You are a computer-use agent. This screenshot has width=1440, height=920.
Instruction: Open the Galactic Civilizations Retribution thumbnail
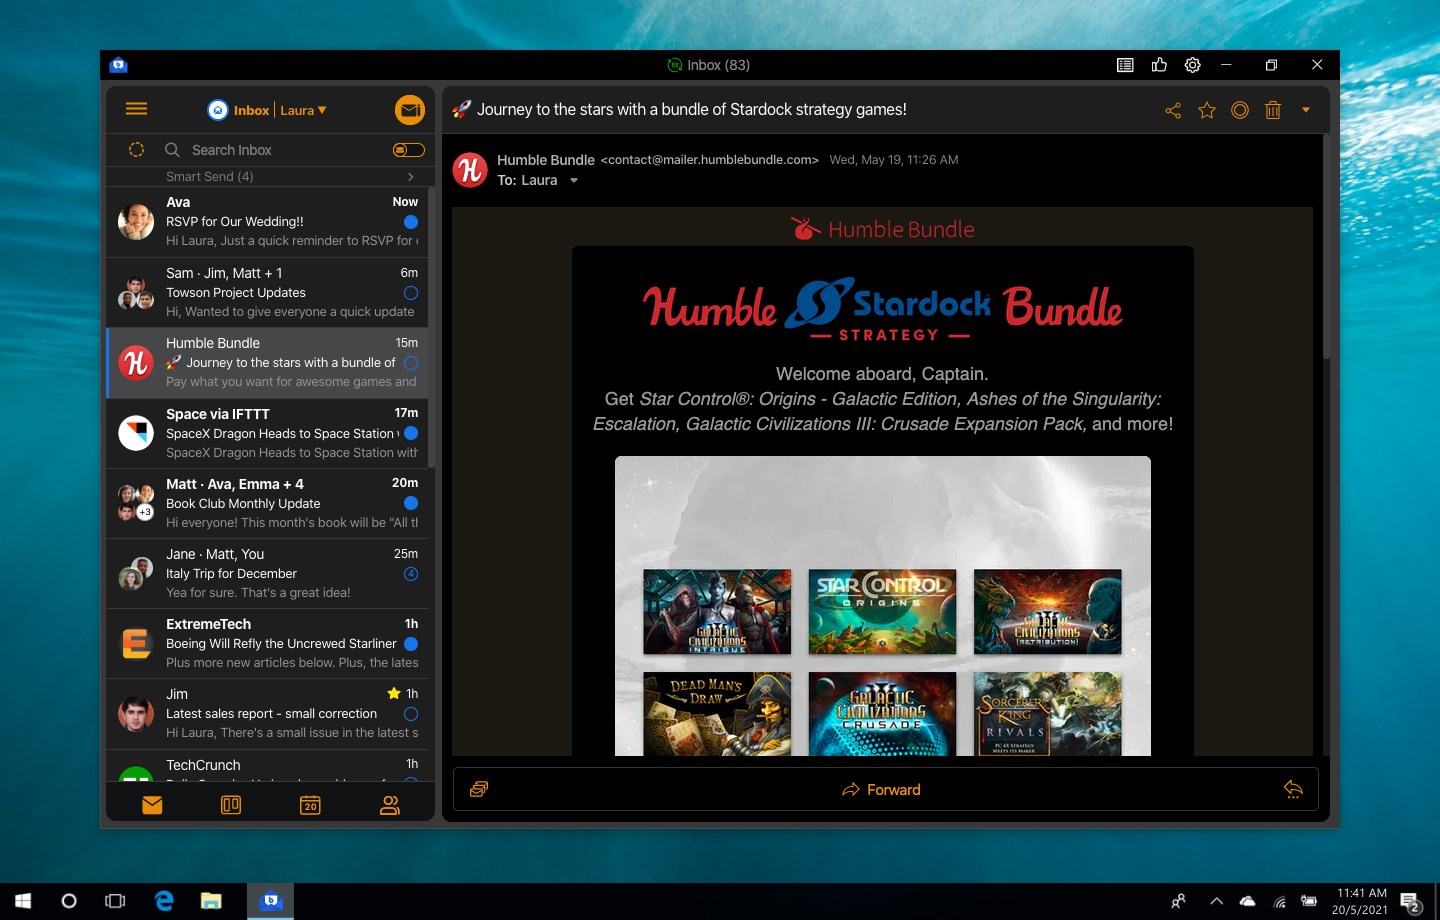click(x=1048, y=612)
